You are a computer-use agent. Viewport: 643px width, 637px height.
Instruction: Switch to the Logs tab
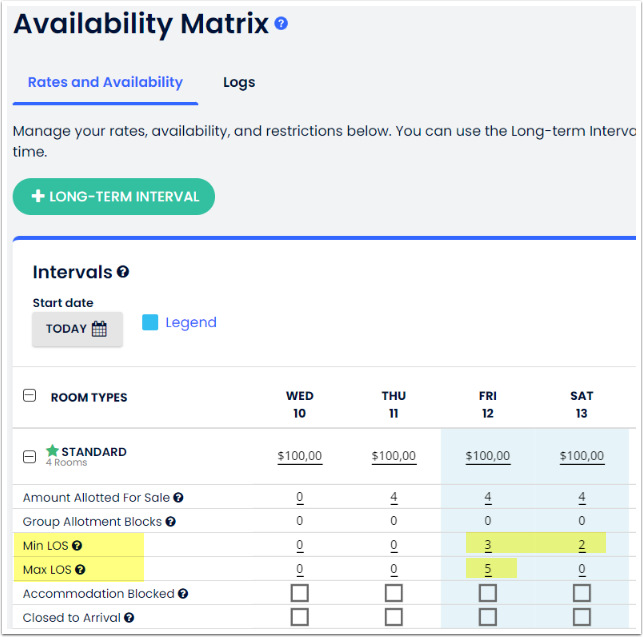(x=239, y=83)
